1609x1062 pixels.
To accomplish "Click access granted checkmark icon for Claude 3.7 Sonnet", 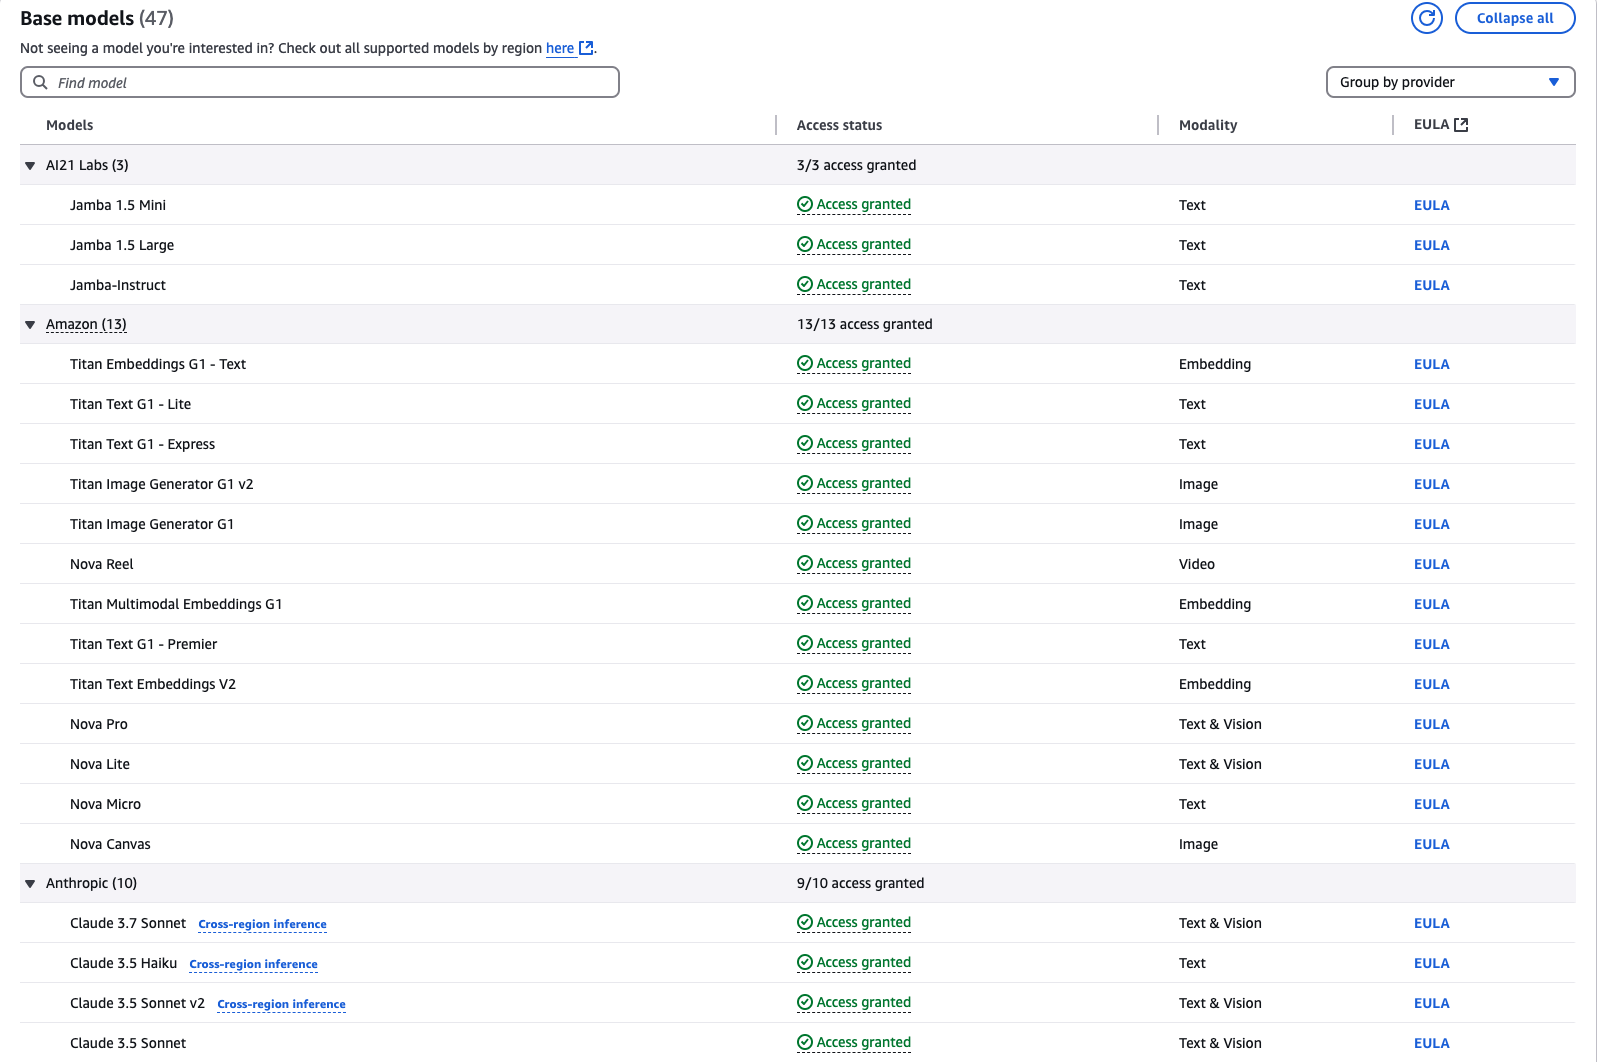I will [804, 922].
